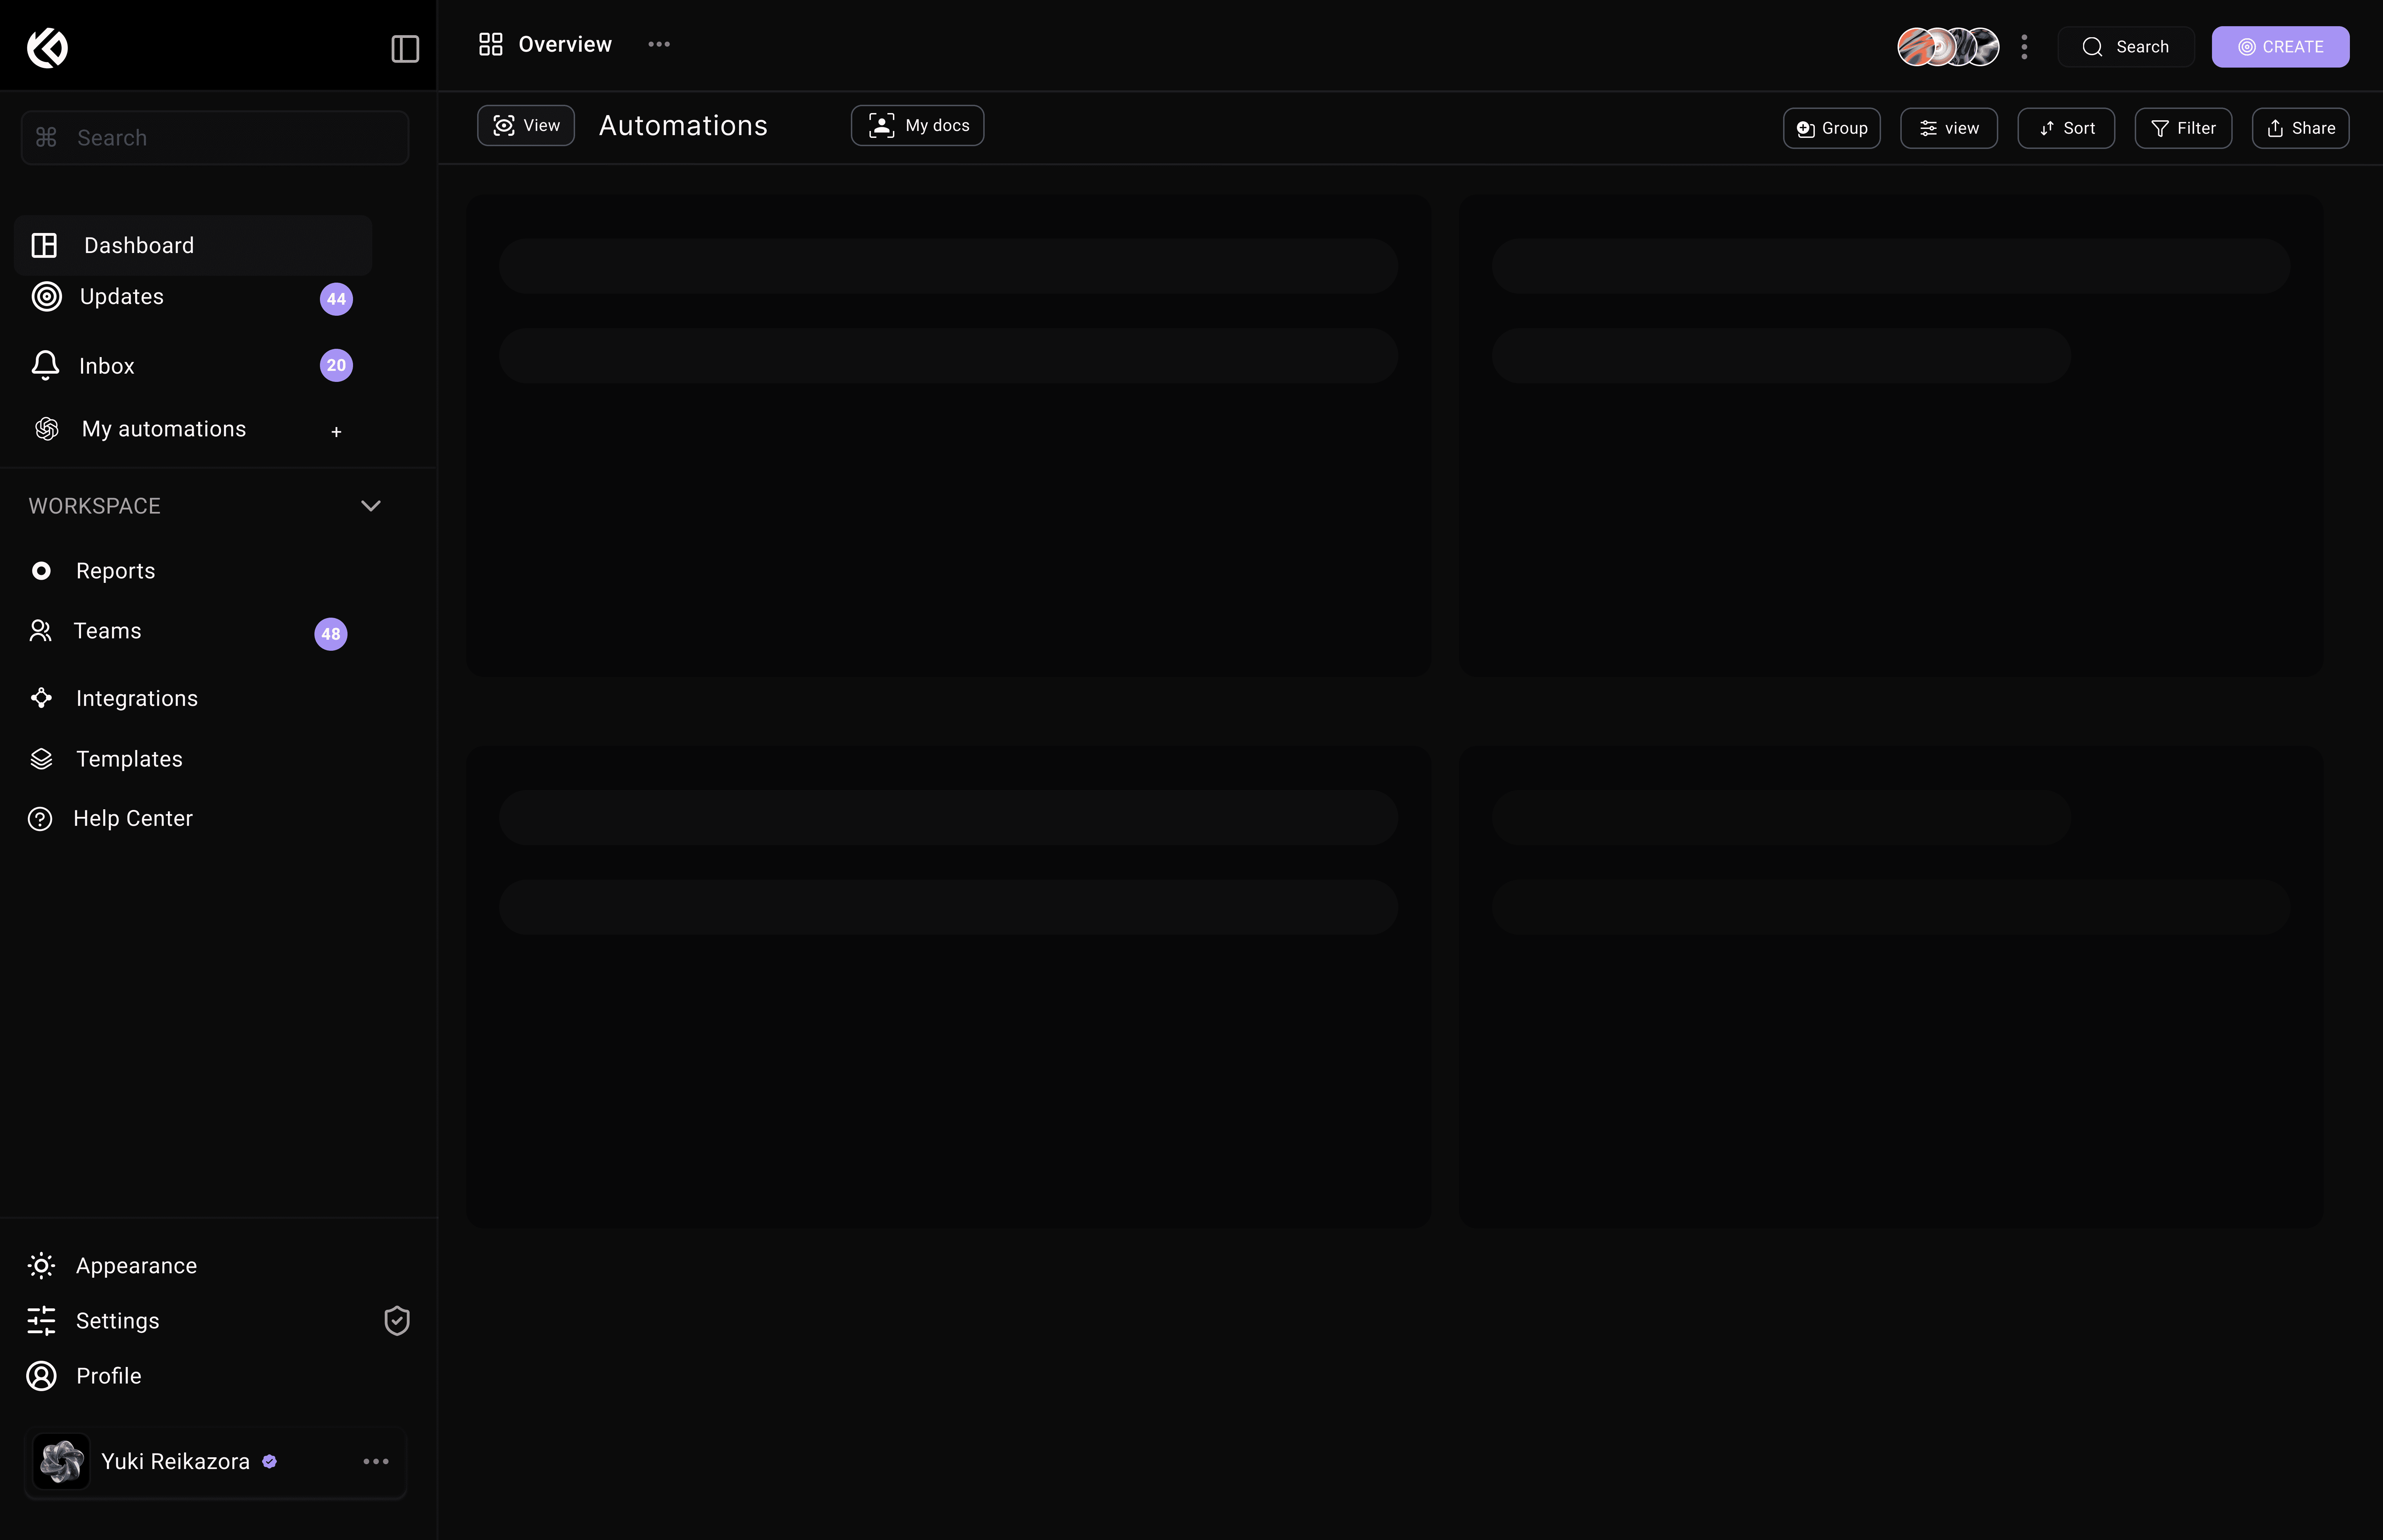Open the user card three-dots menu
The height and width of the screenshot is (1540, 2383).
coord(376,1462)
